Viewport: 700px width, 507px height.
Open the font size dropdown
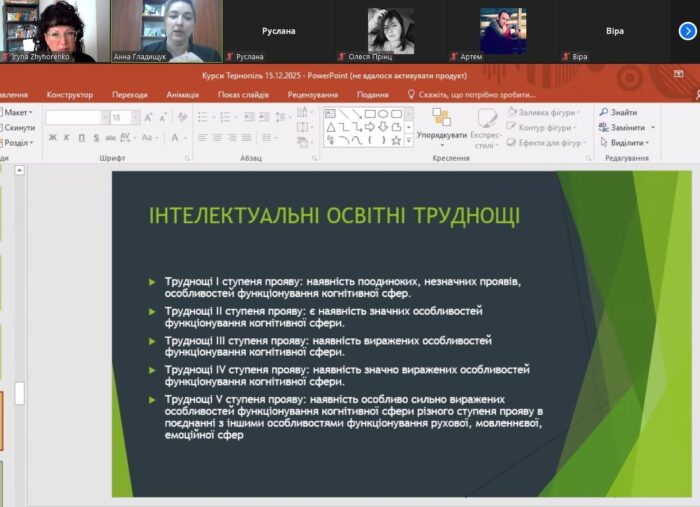134,117
